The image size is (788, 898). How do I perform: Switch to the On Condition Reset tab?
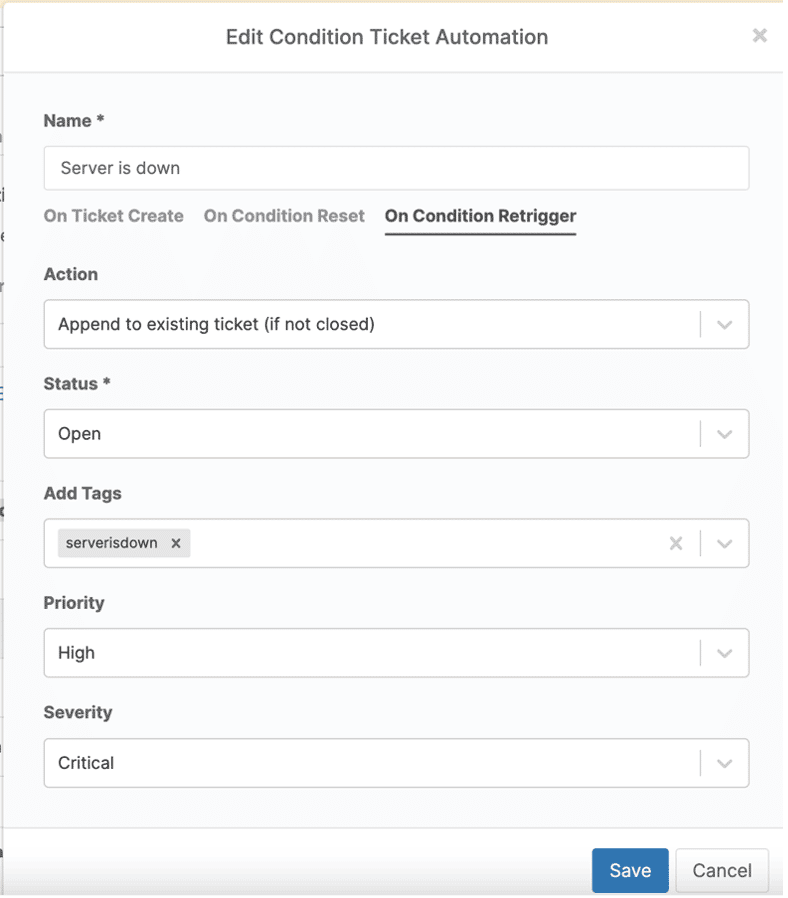[284, 216]
